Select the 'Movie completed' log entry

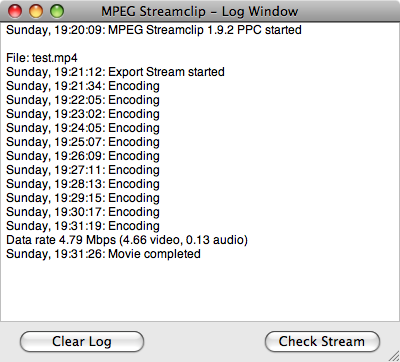tap(103, 254)
